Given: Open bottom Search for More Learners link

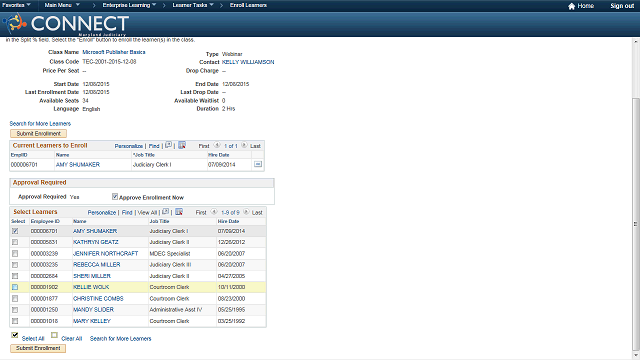Looking at the screenshot, I should 120,338.
